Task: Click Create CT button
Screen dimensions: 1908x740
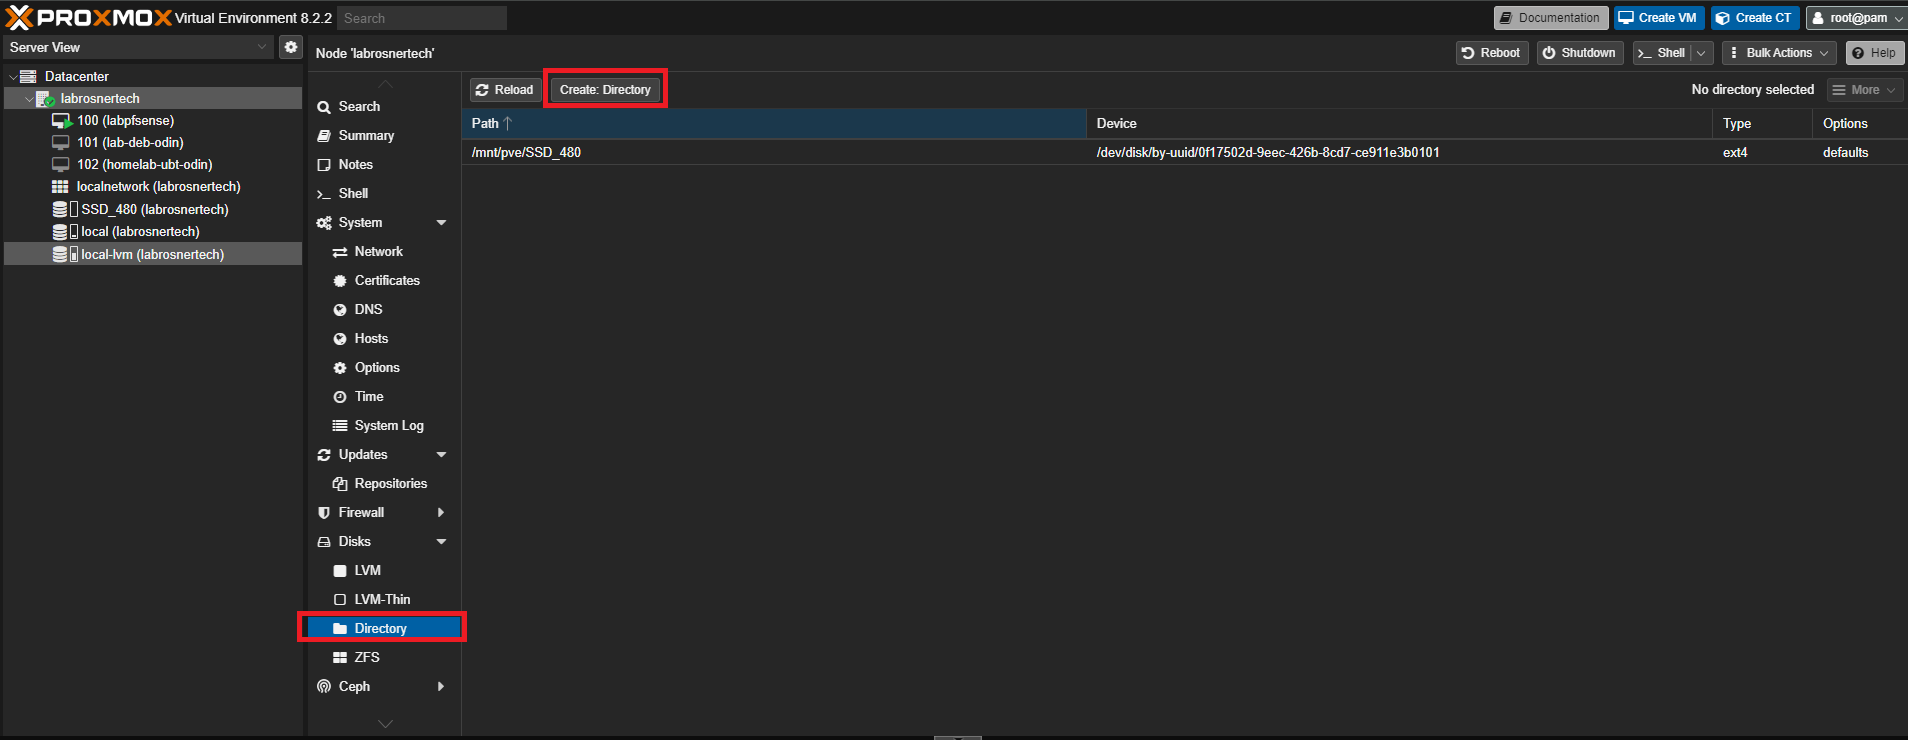Action: 1755,18
